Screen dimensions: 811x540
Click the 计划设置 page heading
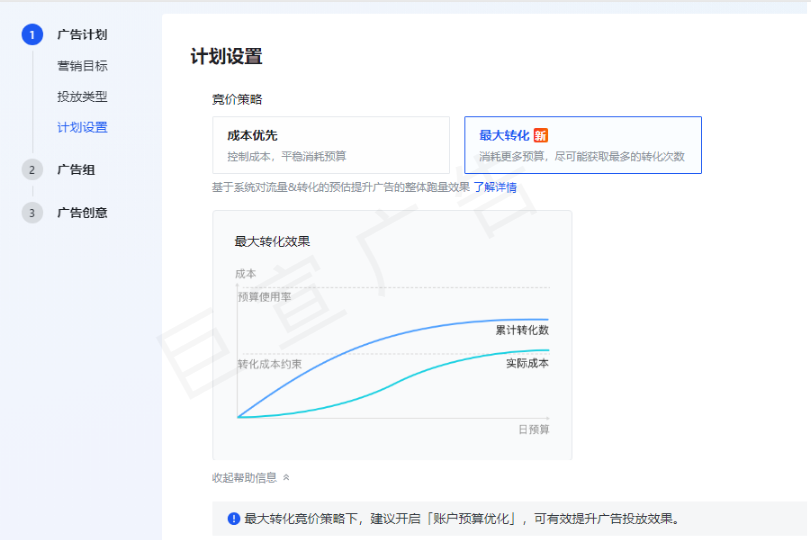click(227, 56)
